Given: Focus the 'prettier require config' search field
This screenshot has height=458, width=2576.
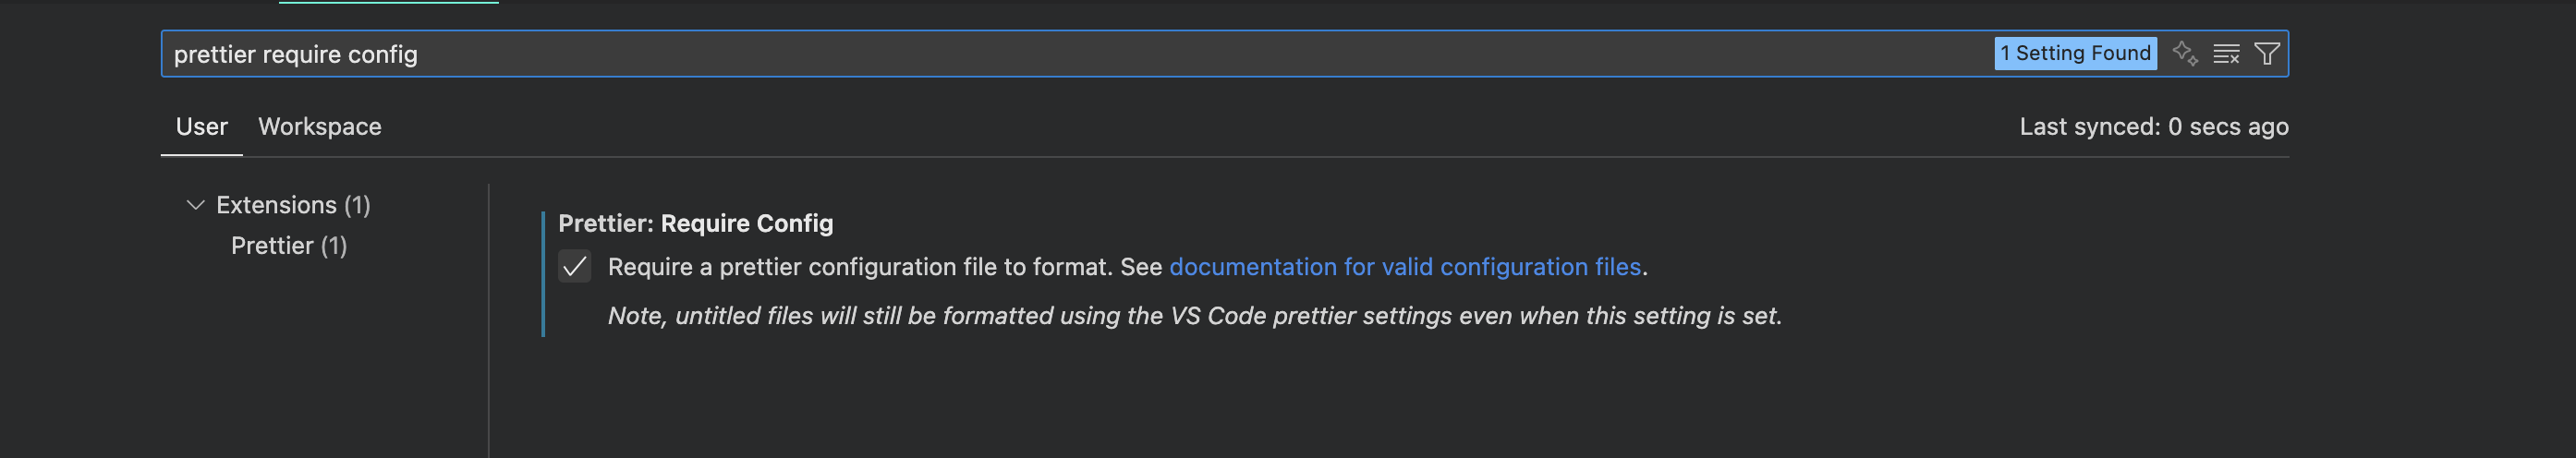Looking at the screenshot, I should (1000, 54).
